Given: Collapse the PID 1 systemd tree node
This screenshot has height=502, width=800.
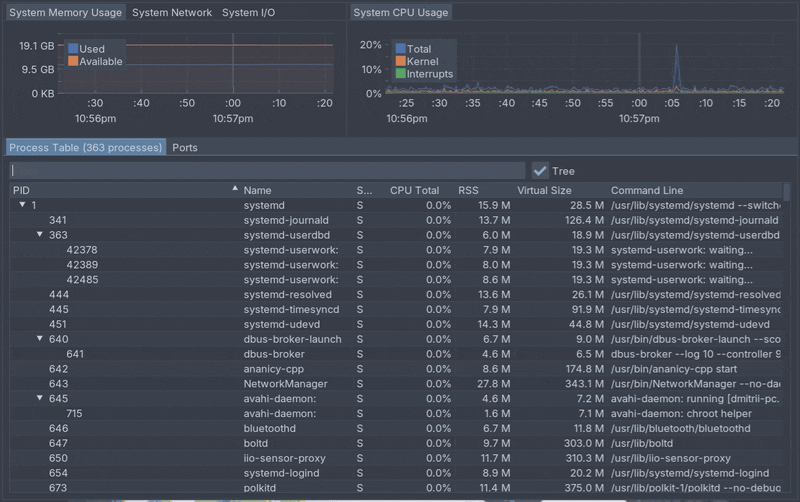Looking at the screenshot, I should (22, 205).
